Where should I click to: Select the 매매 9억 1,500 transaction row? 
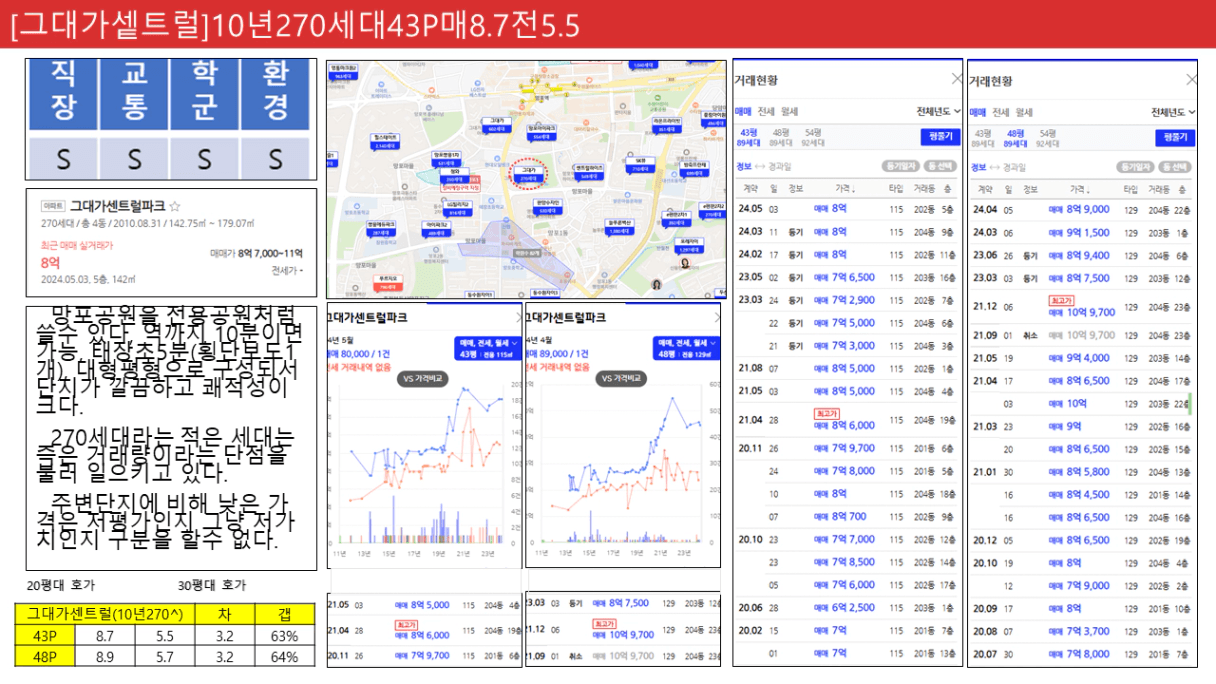(1082, 233)
